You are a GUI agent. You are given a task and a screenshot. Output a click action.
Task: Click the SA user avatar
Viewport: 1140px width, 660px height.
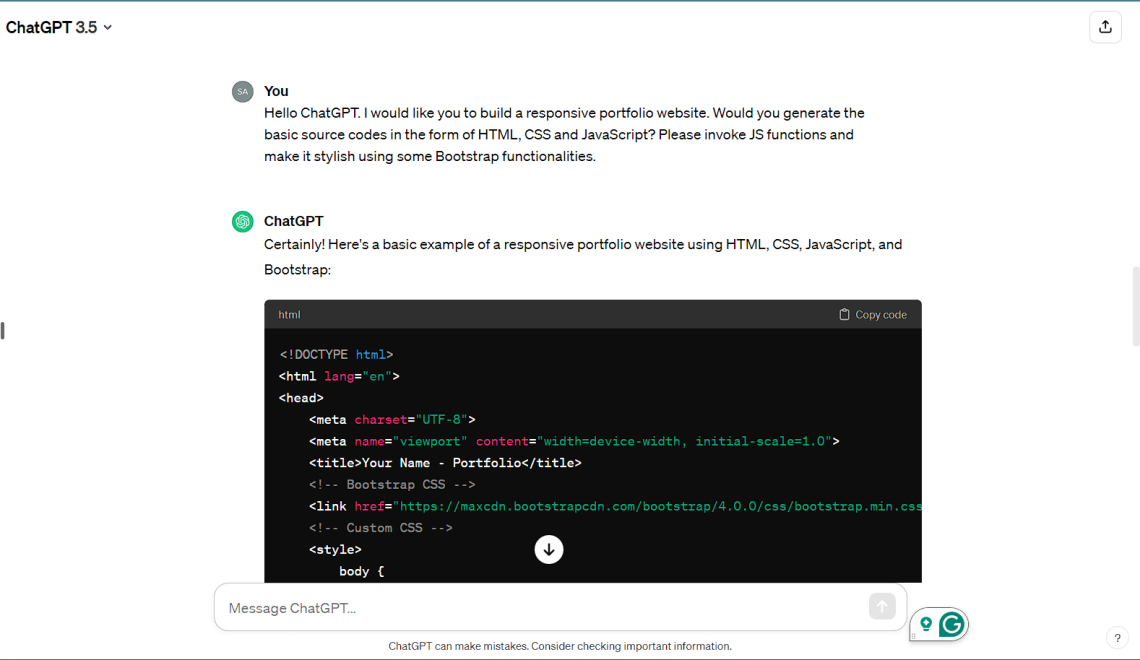(242, 92)
